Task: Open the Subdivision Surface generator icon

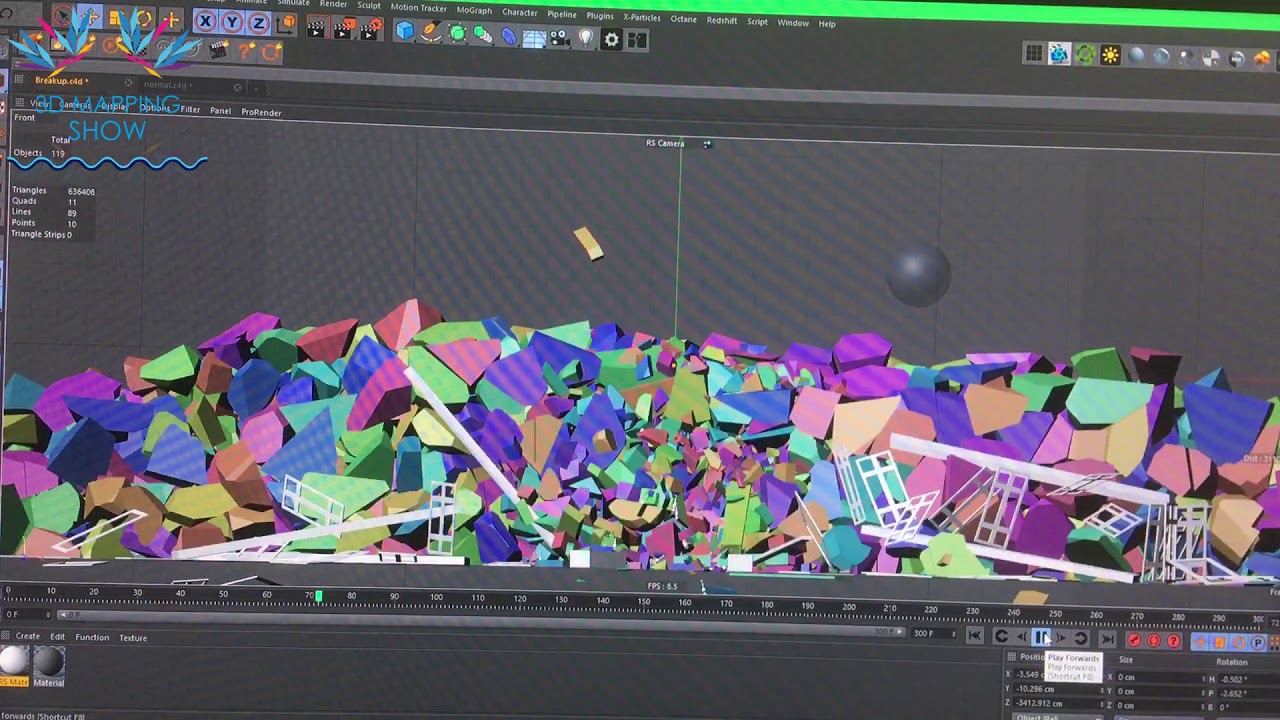Action: [x=457, y=33]
